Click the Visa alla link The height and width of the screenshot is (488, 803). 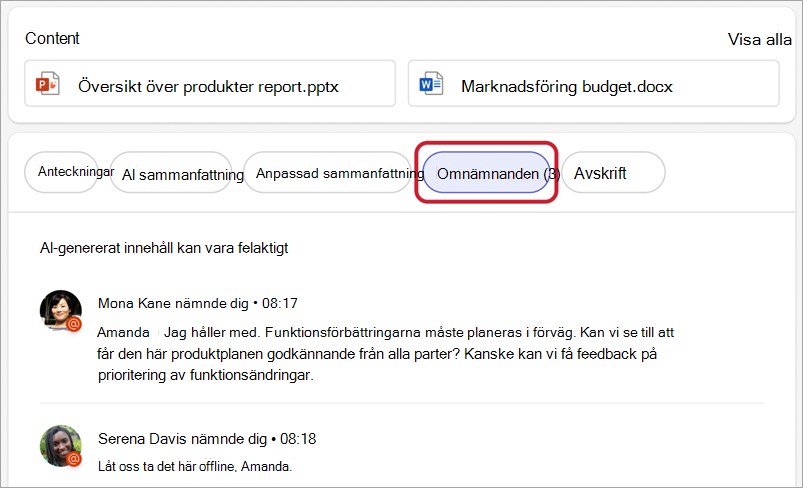759,39
